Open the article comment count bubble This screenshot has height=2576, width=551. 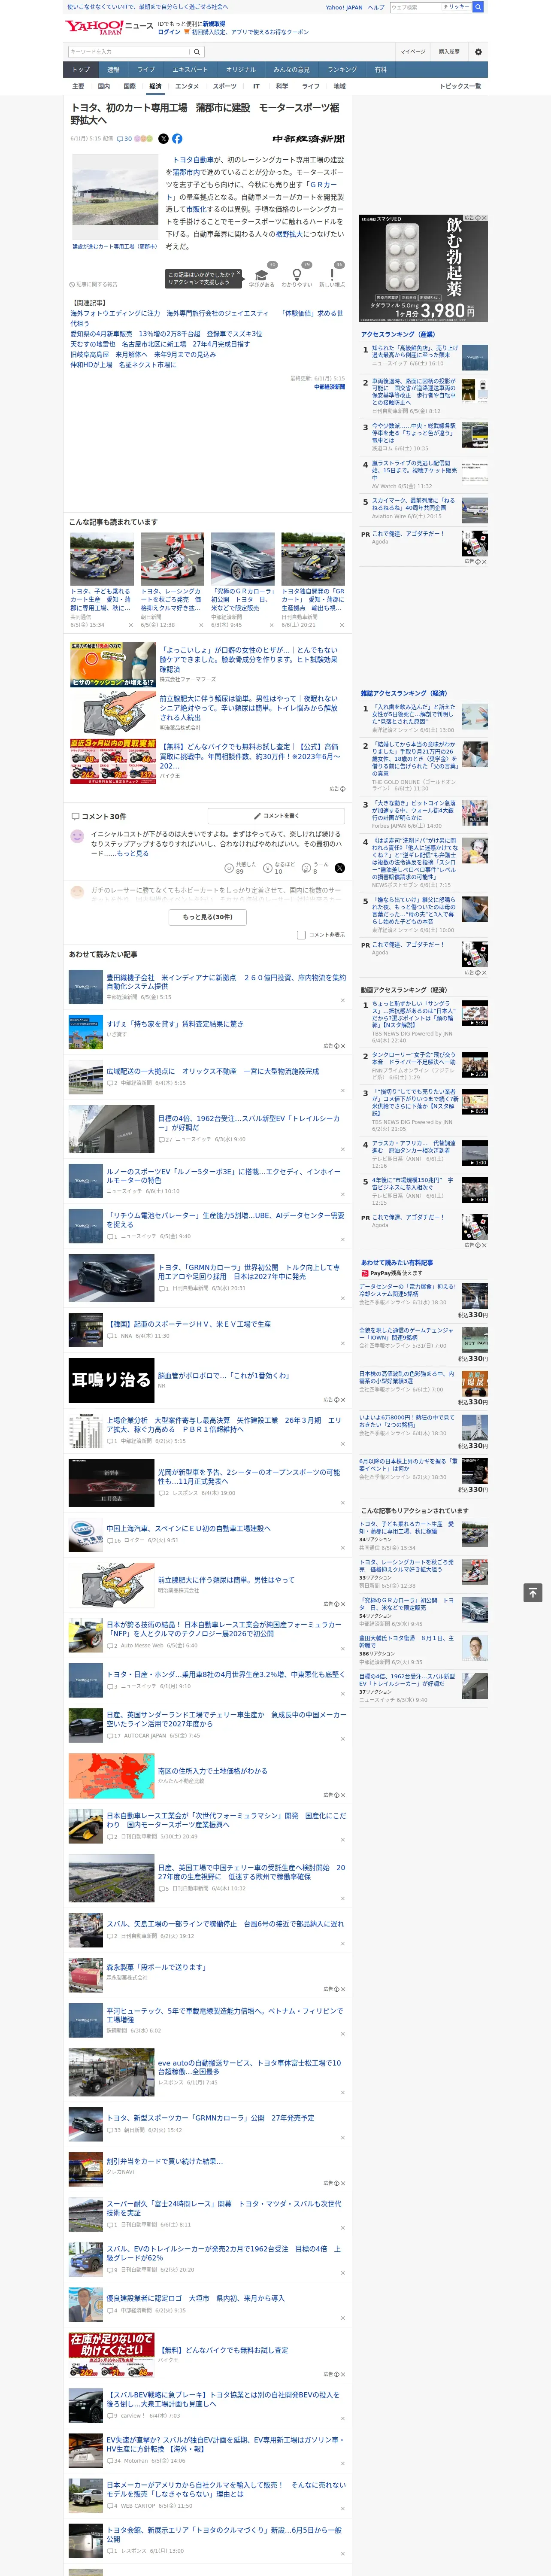click(124, 139)
